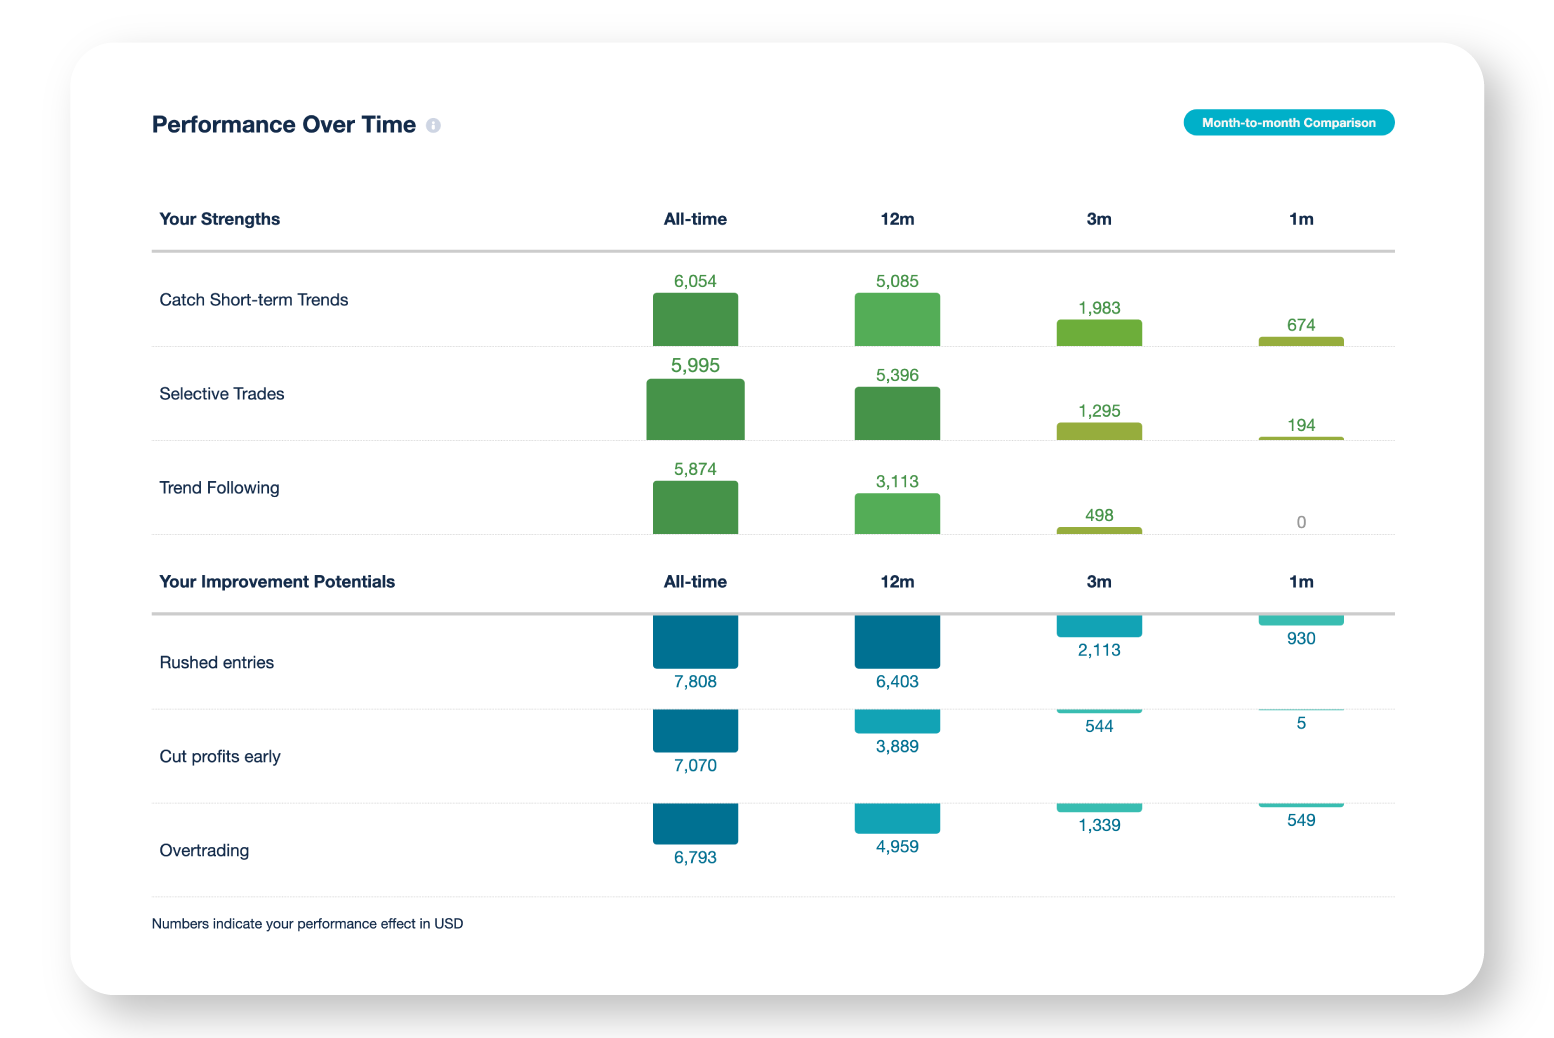Open the Selective Trades strength row
1554x1038 pixels.
222,394
